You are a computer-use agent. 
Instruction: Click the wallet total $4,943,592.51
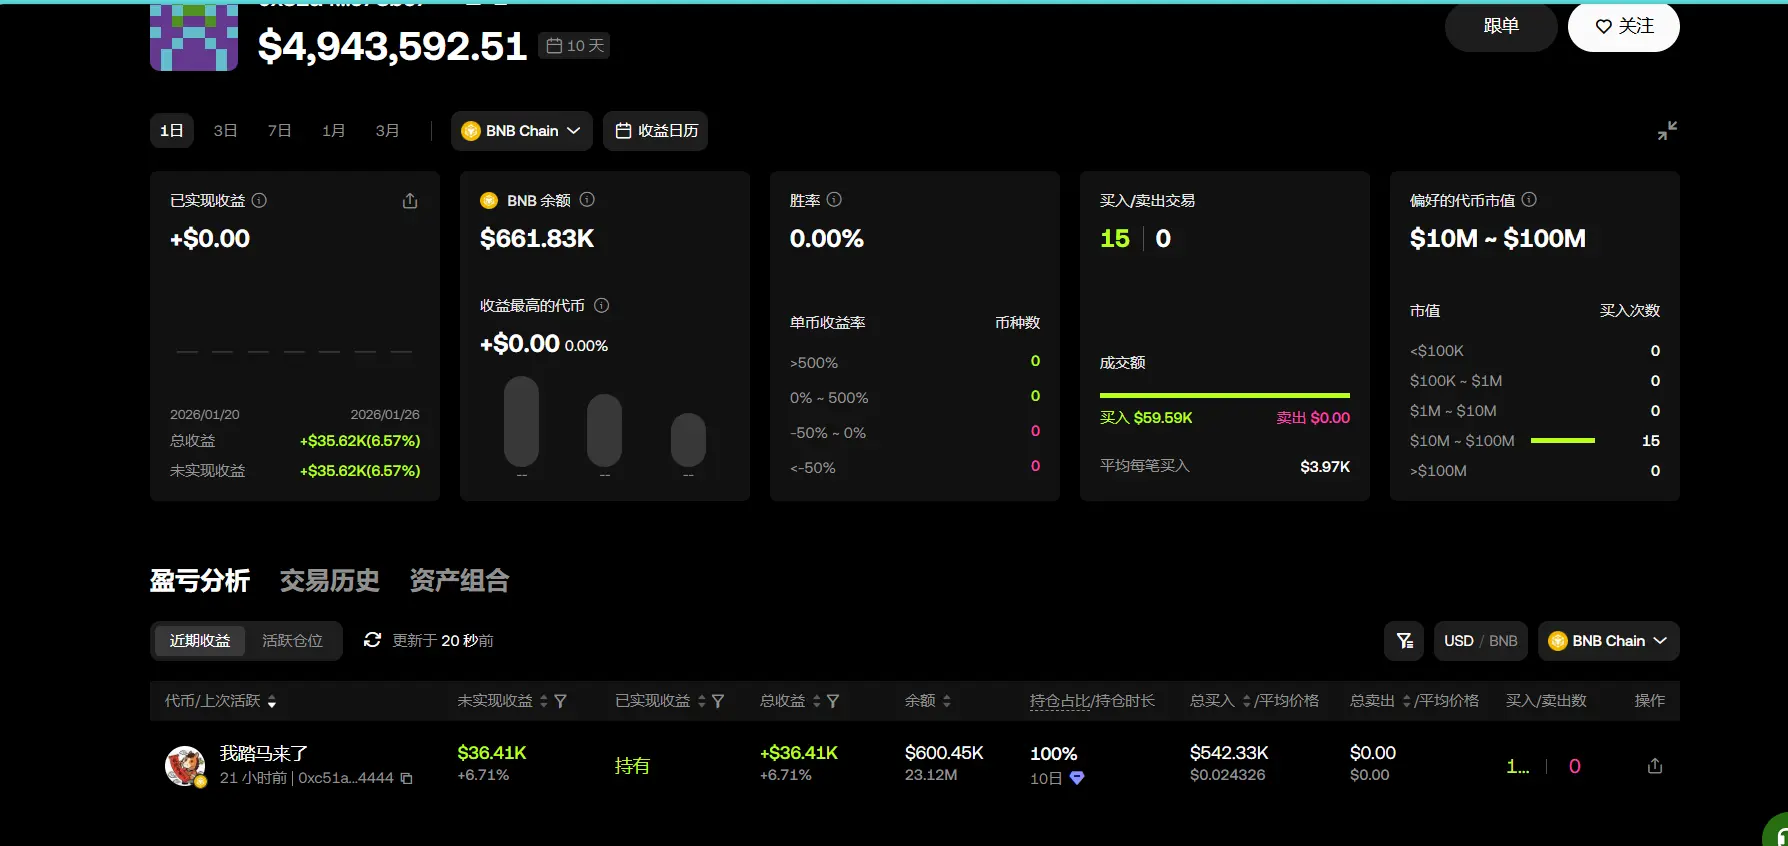point(392,46)
